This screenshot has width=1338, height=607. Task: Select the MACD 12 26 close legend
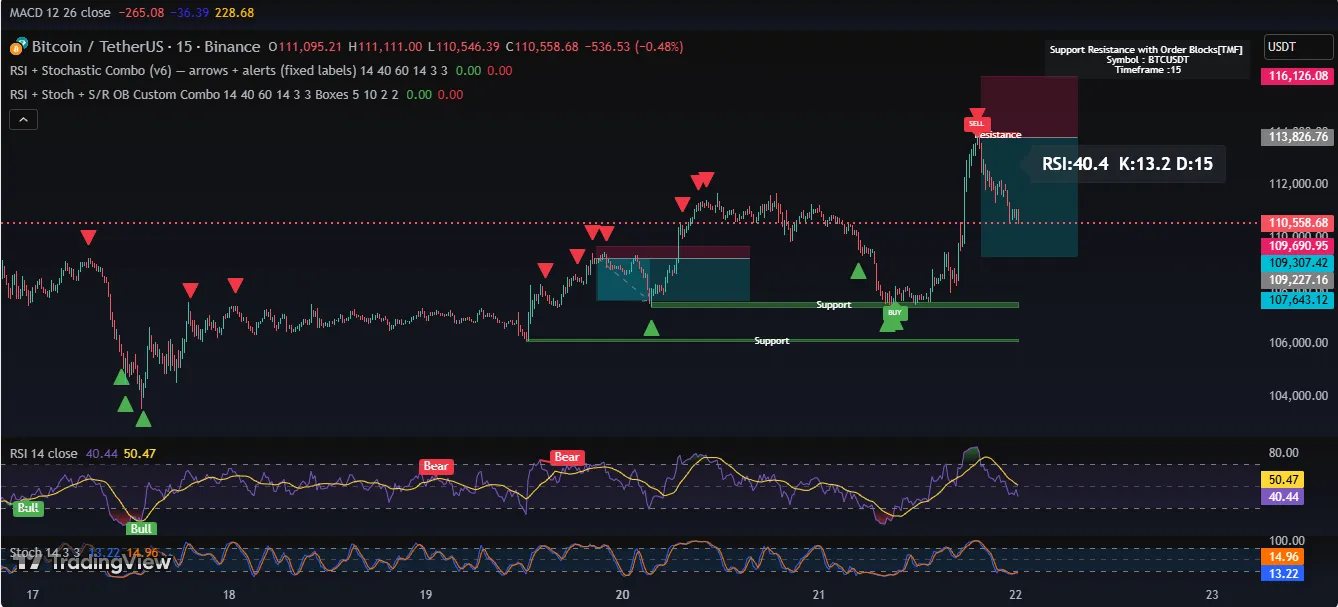pyautogui.click(x=60, y=12)
